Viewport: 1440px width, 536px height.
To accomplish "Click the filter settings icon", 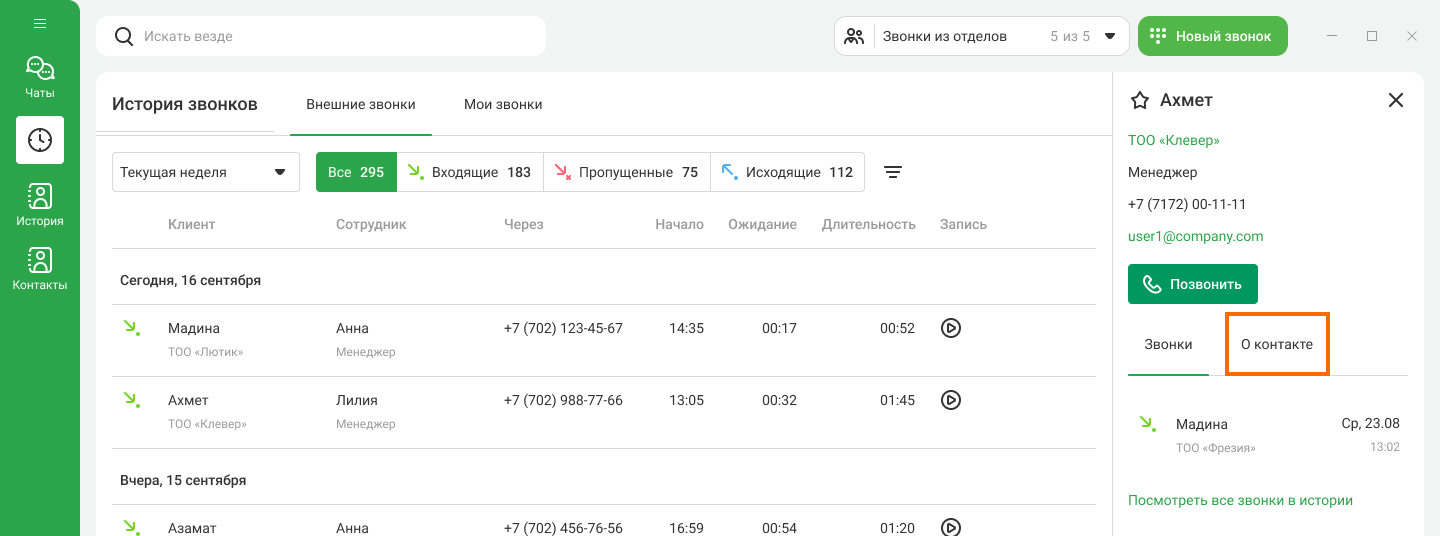I will click(893, 172).
